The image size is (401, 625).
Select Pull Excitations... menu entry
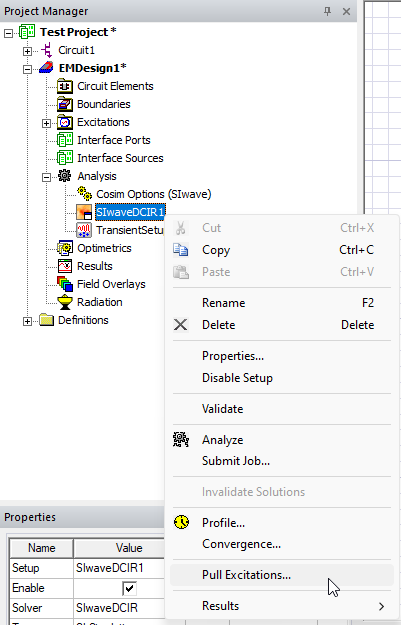[x=282, y=575]
